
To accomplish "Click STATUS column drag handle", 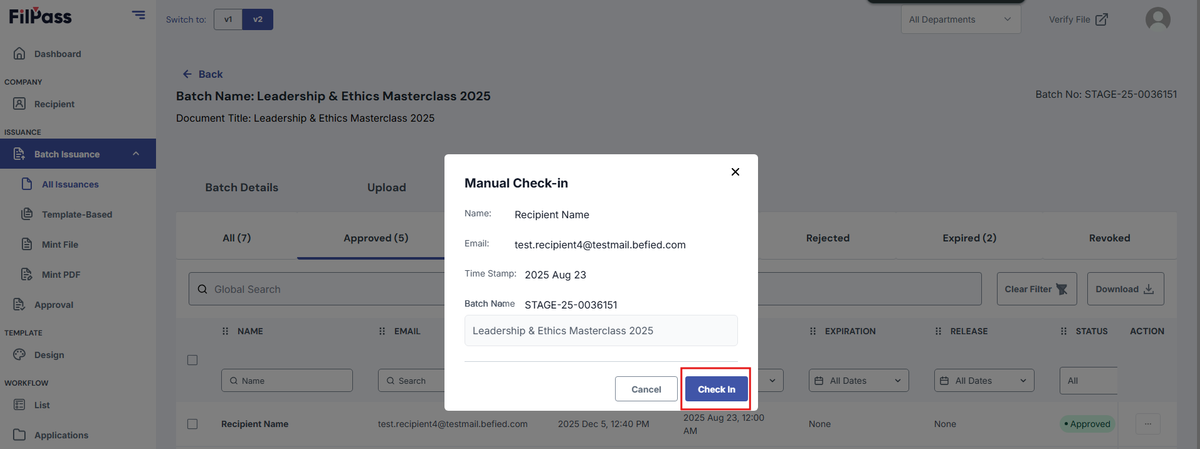I will pos(1064,331).
